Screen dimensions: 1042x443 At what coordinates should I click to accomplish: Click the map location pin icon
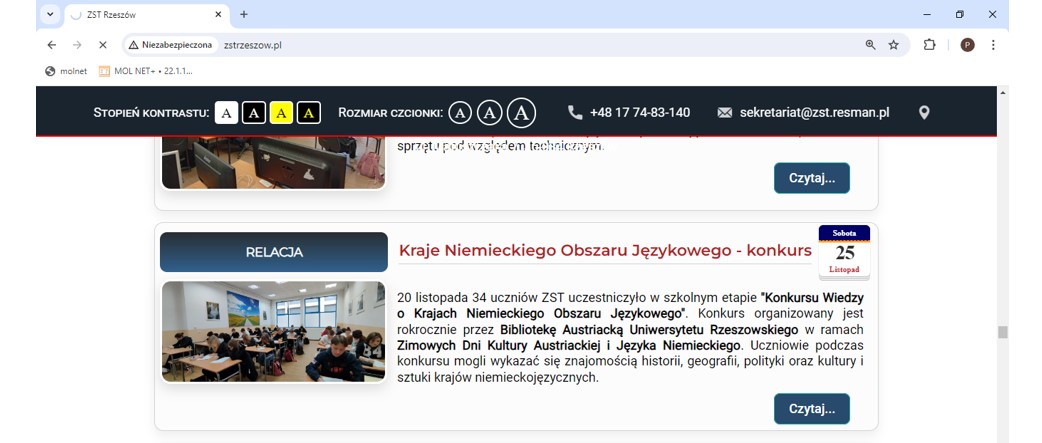point(924,113)
